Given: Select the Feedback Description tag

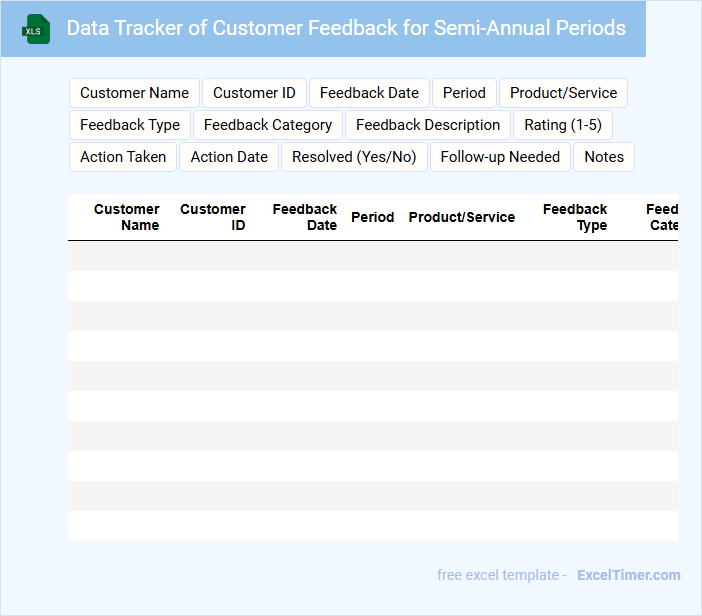Looking at the screenshot, I should click(x=428, y=125).
